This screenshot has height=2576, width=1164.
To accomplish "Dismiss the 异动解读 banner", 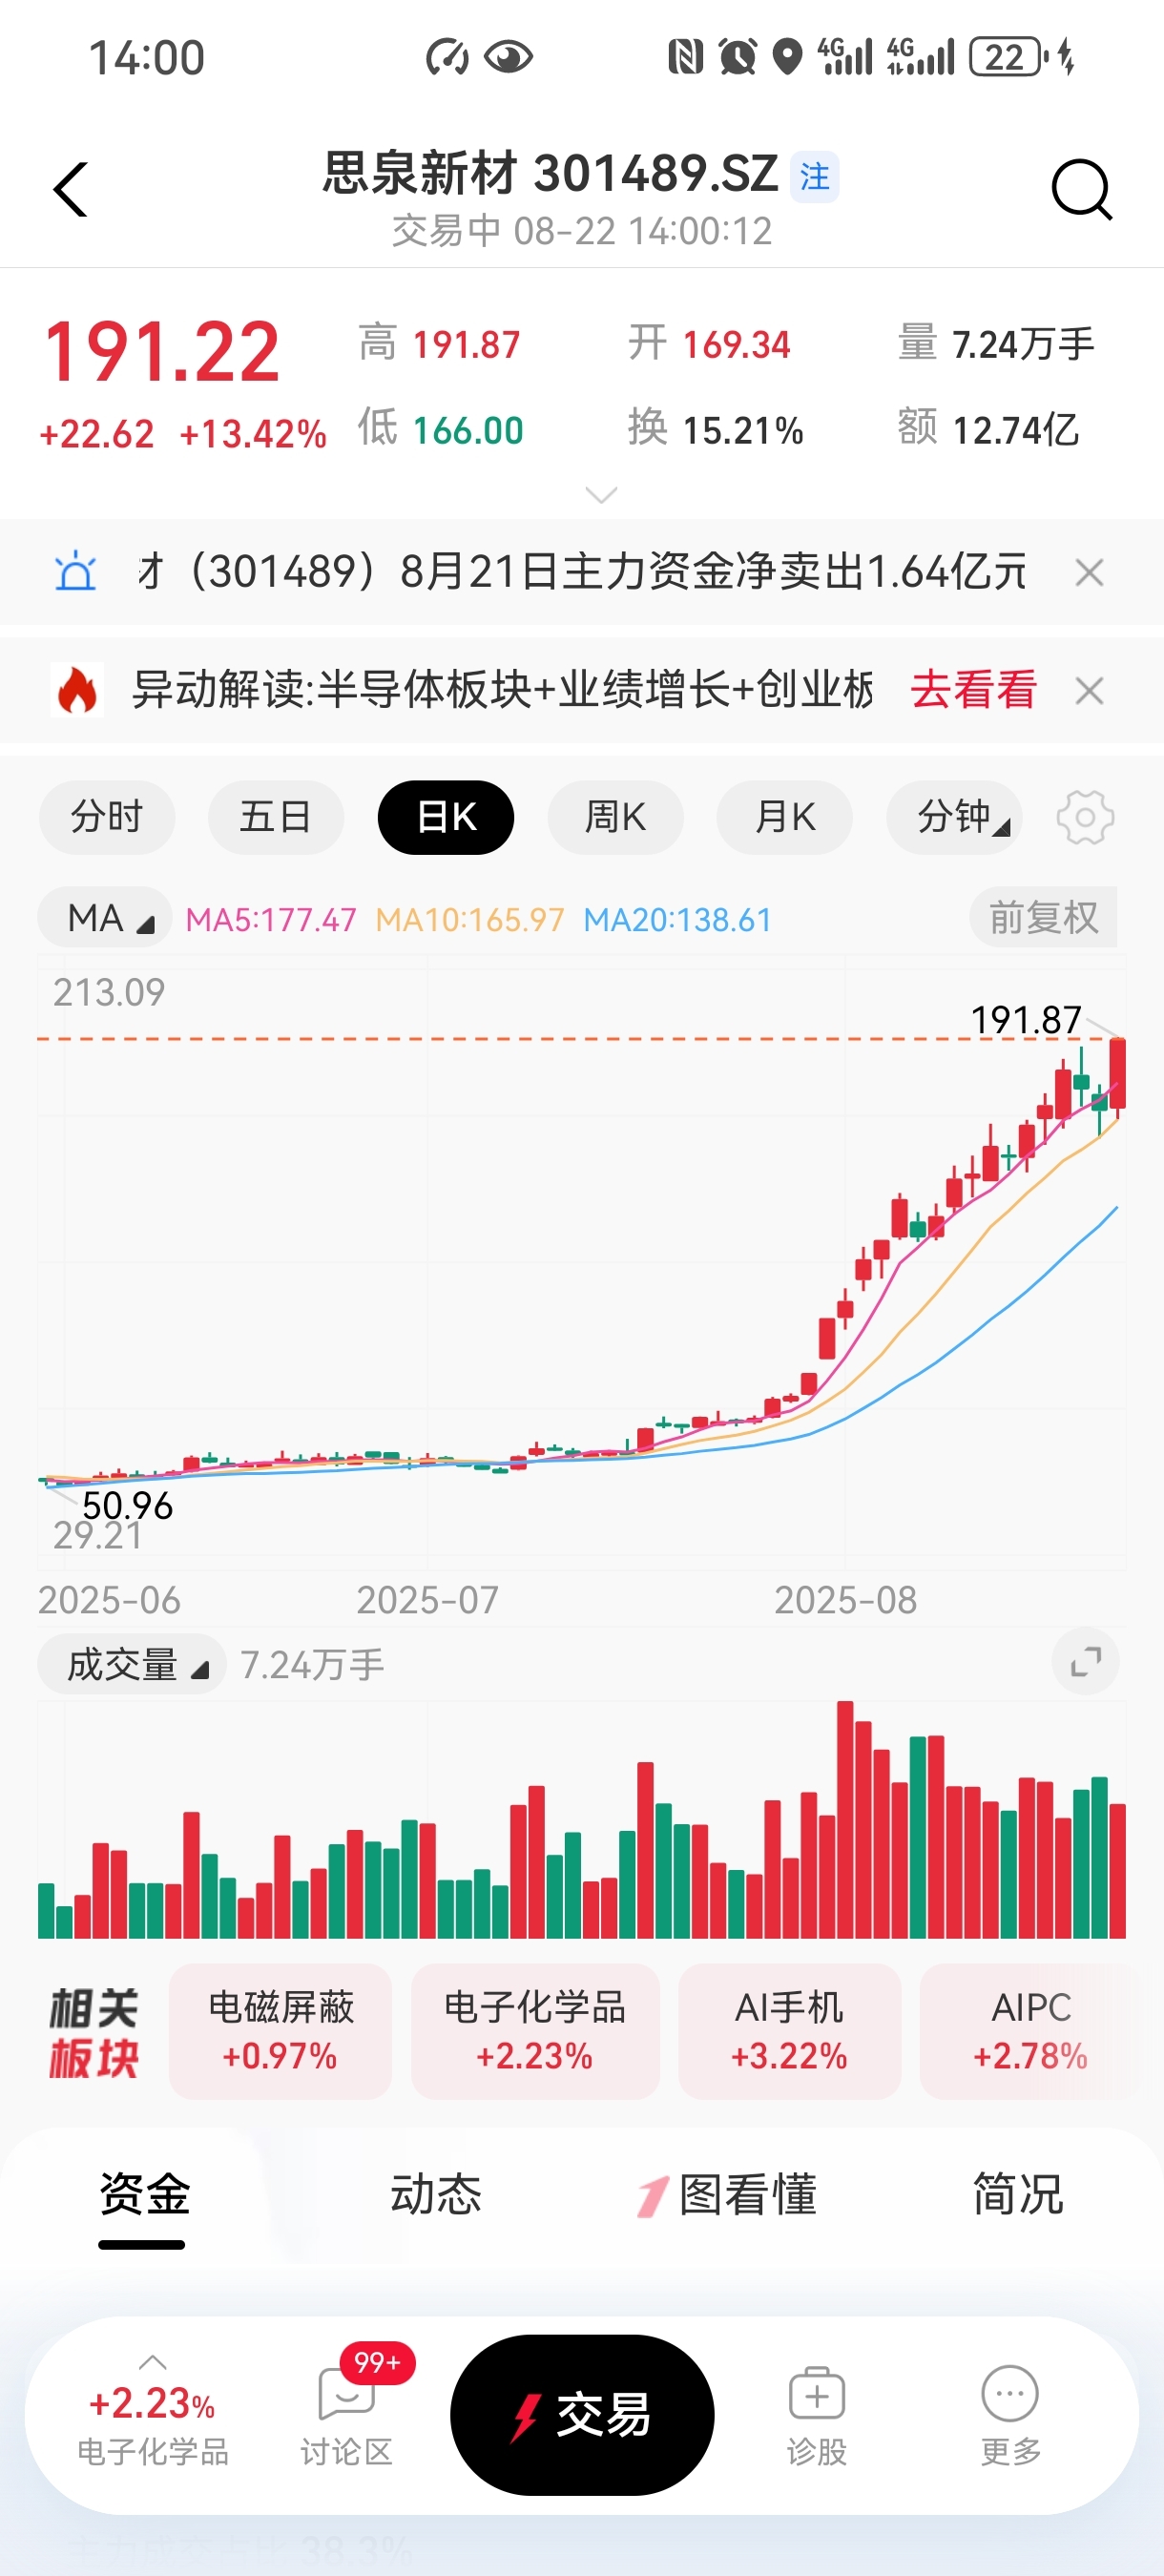I will 1089,691.
